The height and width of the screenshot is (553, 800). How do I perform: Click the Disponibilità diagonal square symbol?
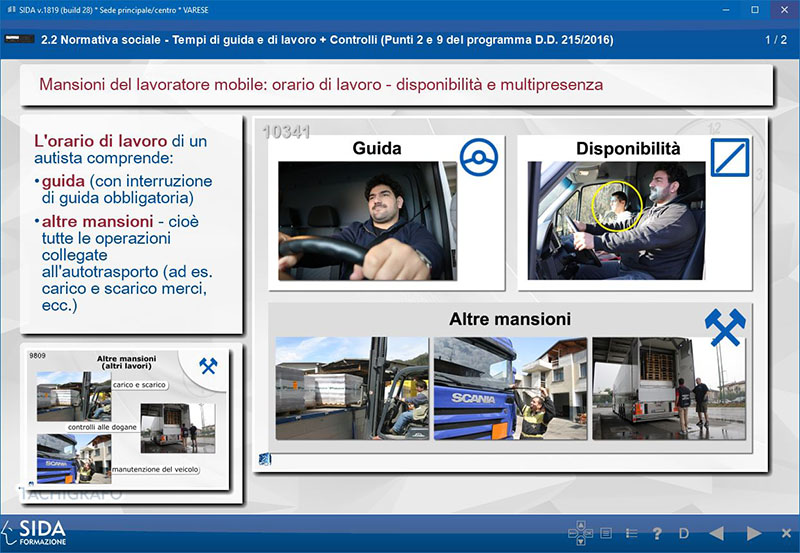[729, 158]
